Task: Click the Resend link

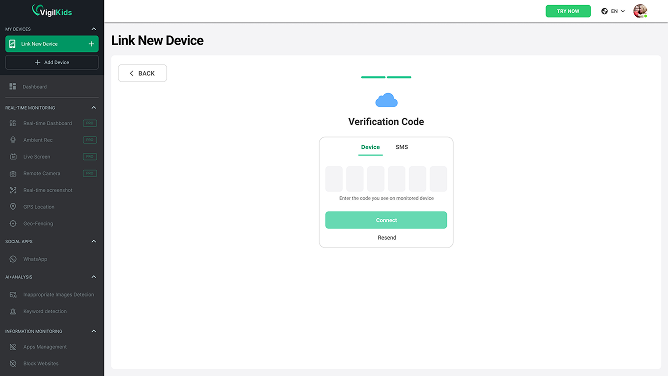Action: coord(386,238)
